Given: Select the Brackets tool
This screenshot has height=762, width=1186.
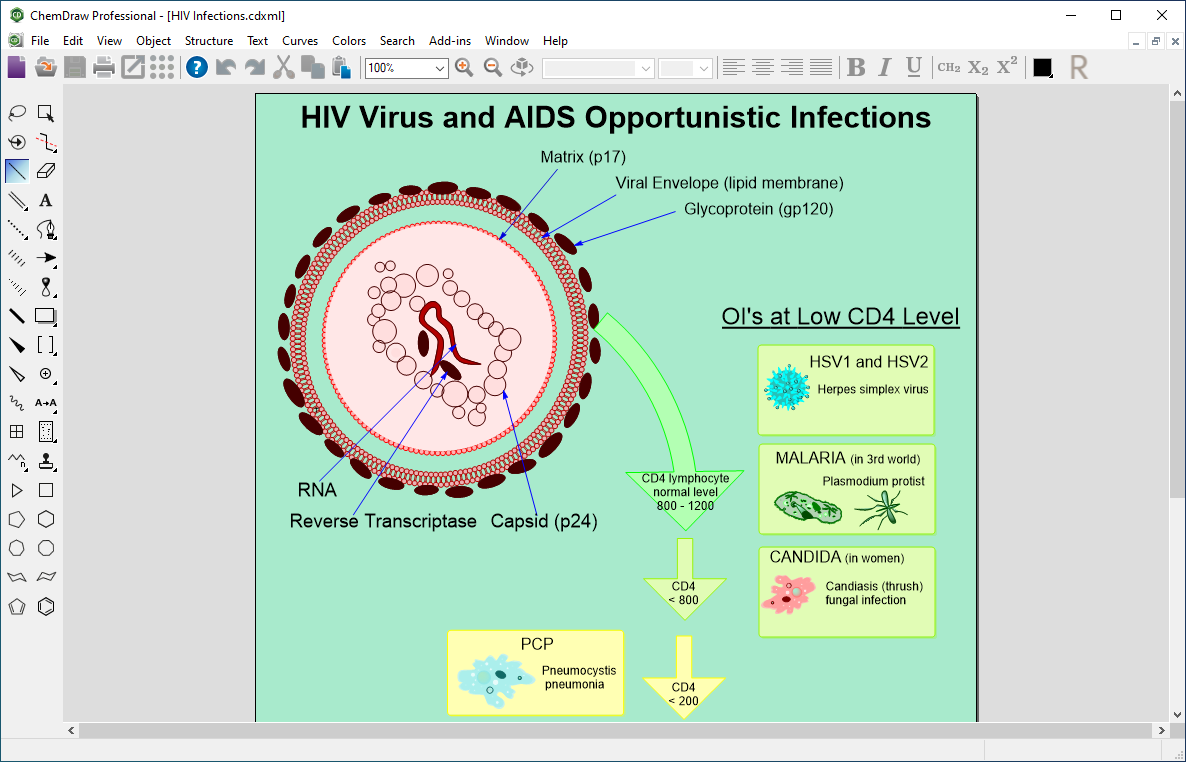Looking at the screenshot, I should 46,345.
